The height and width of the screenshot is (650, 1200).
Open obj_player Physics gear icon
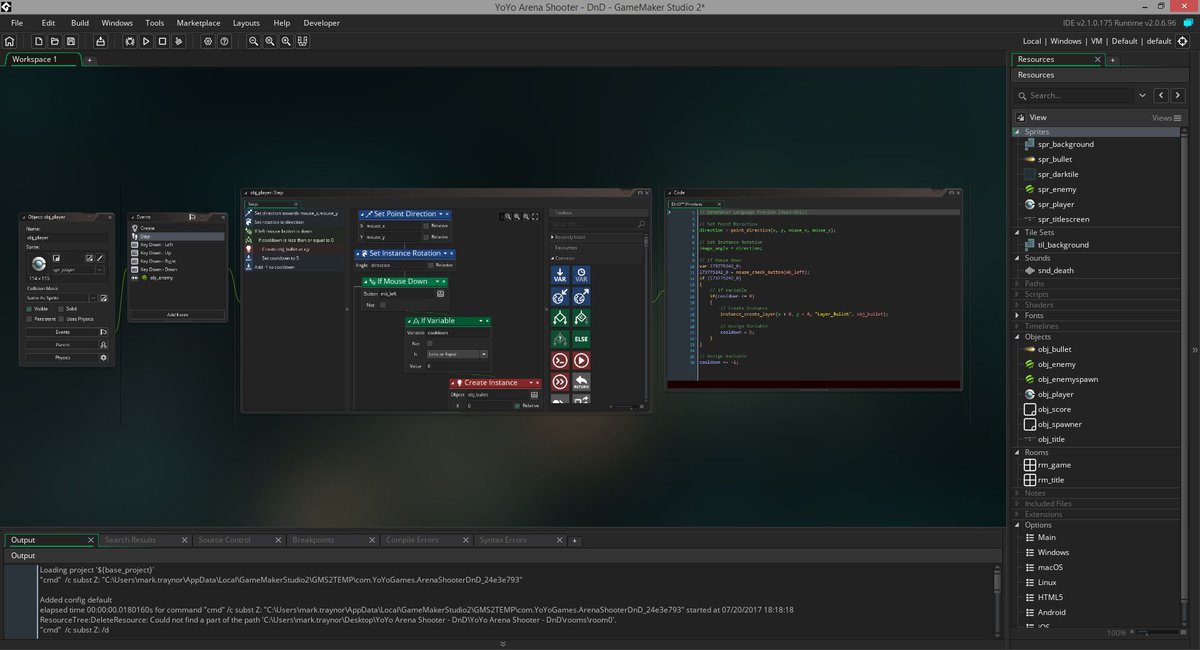[x=103, y=357]
